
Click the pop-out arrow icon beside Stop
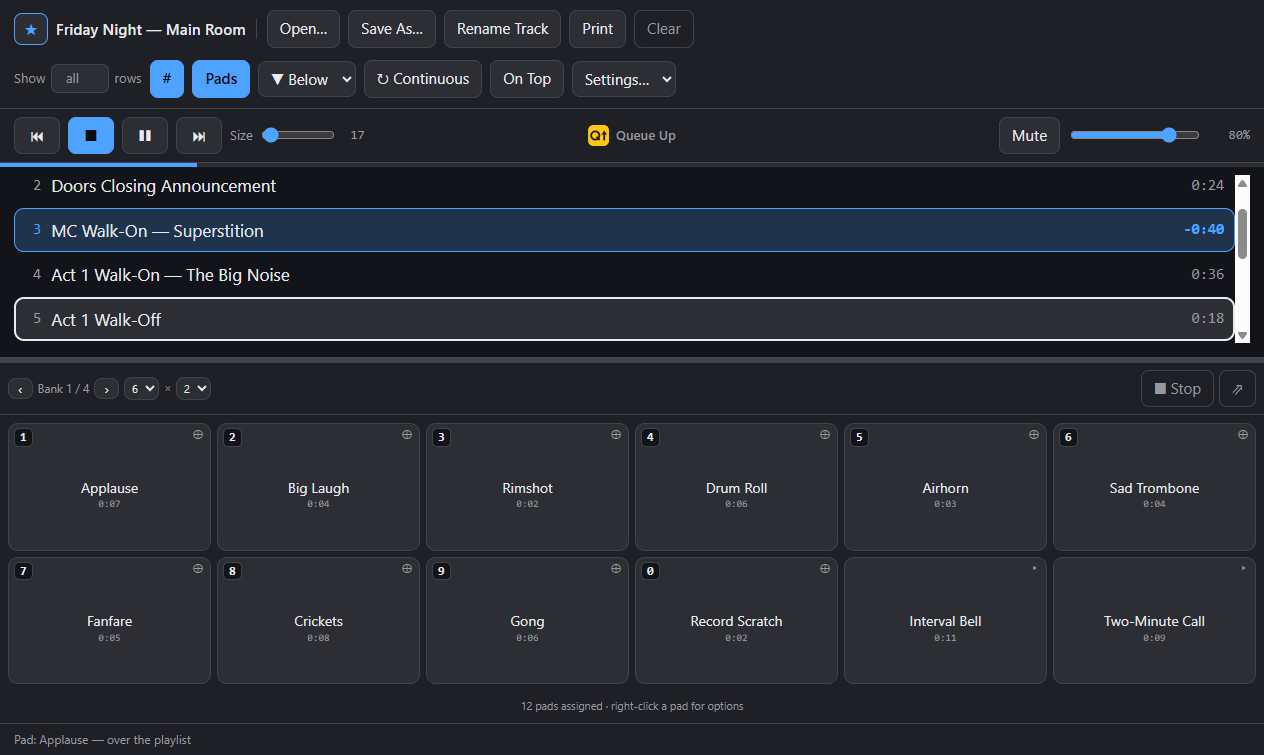[x=1237, y=389]
